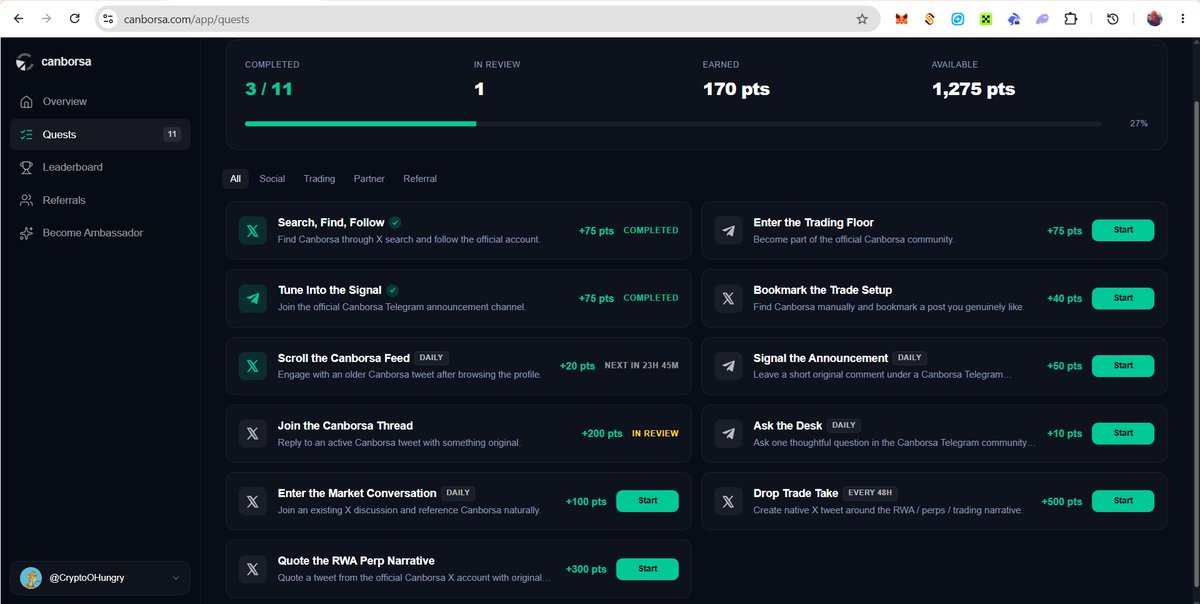This screenshot has height=604, width=1200.
Task: Click Telegram icon of Tune Into the Signal
Action: coord(252,298)
